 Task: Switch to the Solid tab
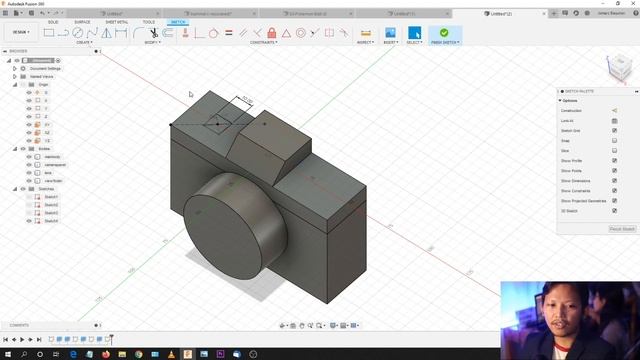(53, 22)
